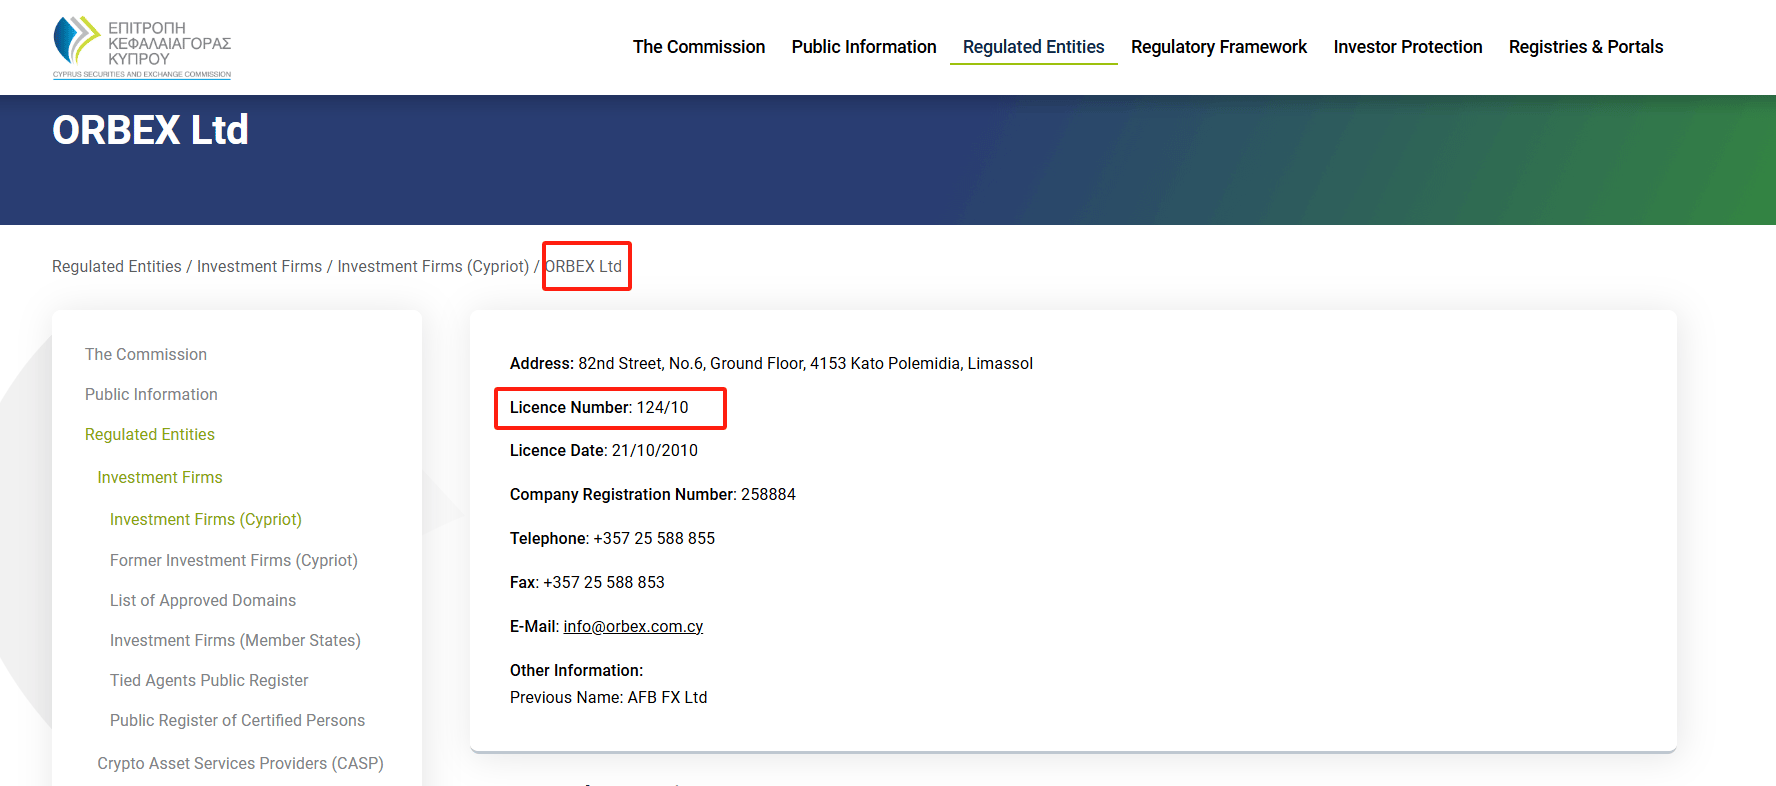Open Former Investment Firms (Cypriot) sidebar link
This screenshot has width=1776, height=786.
(x=234, y=560)
